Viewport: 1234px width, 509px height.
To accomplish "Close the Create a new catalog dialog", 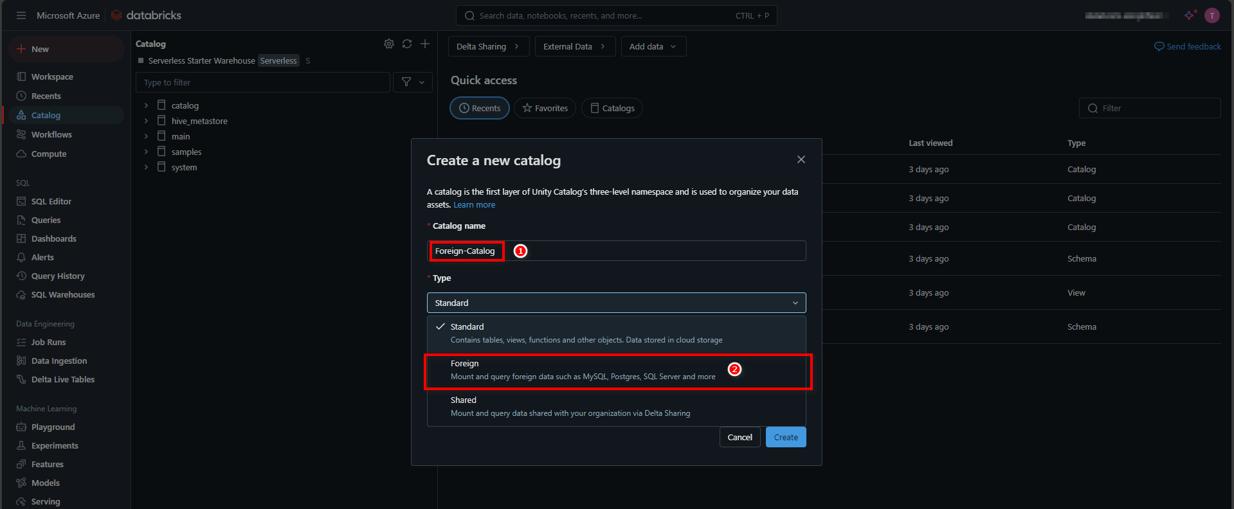I will pos(801,160).
